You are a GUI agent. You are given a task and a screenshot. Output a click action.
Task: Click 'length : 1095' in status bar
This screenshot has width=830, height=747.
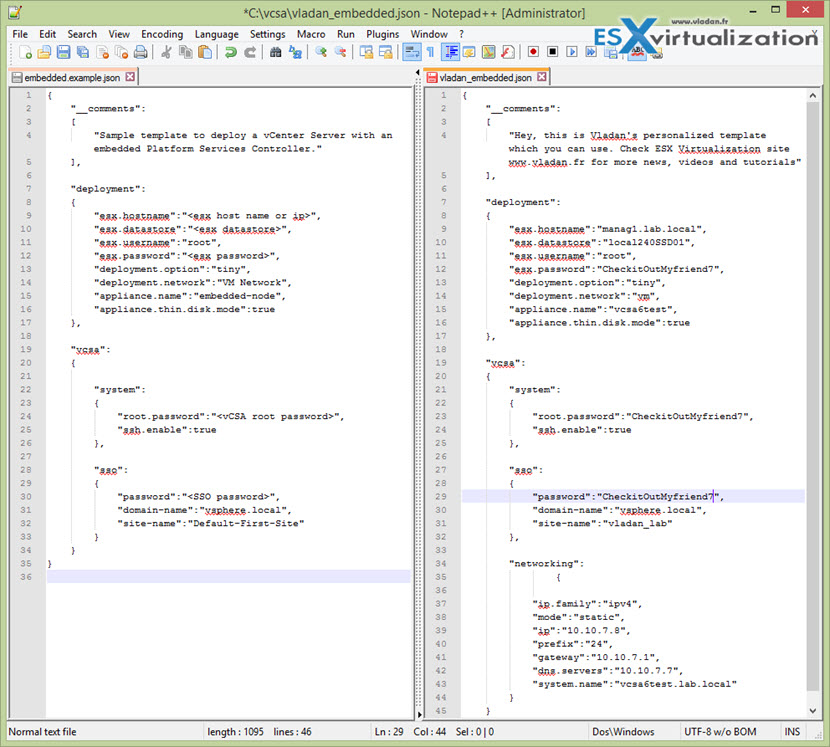click(236, 732)
